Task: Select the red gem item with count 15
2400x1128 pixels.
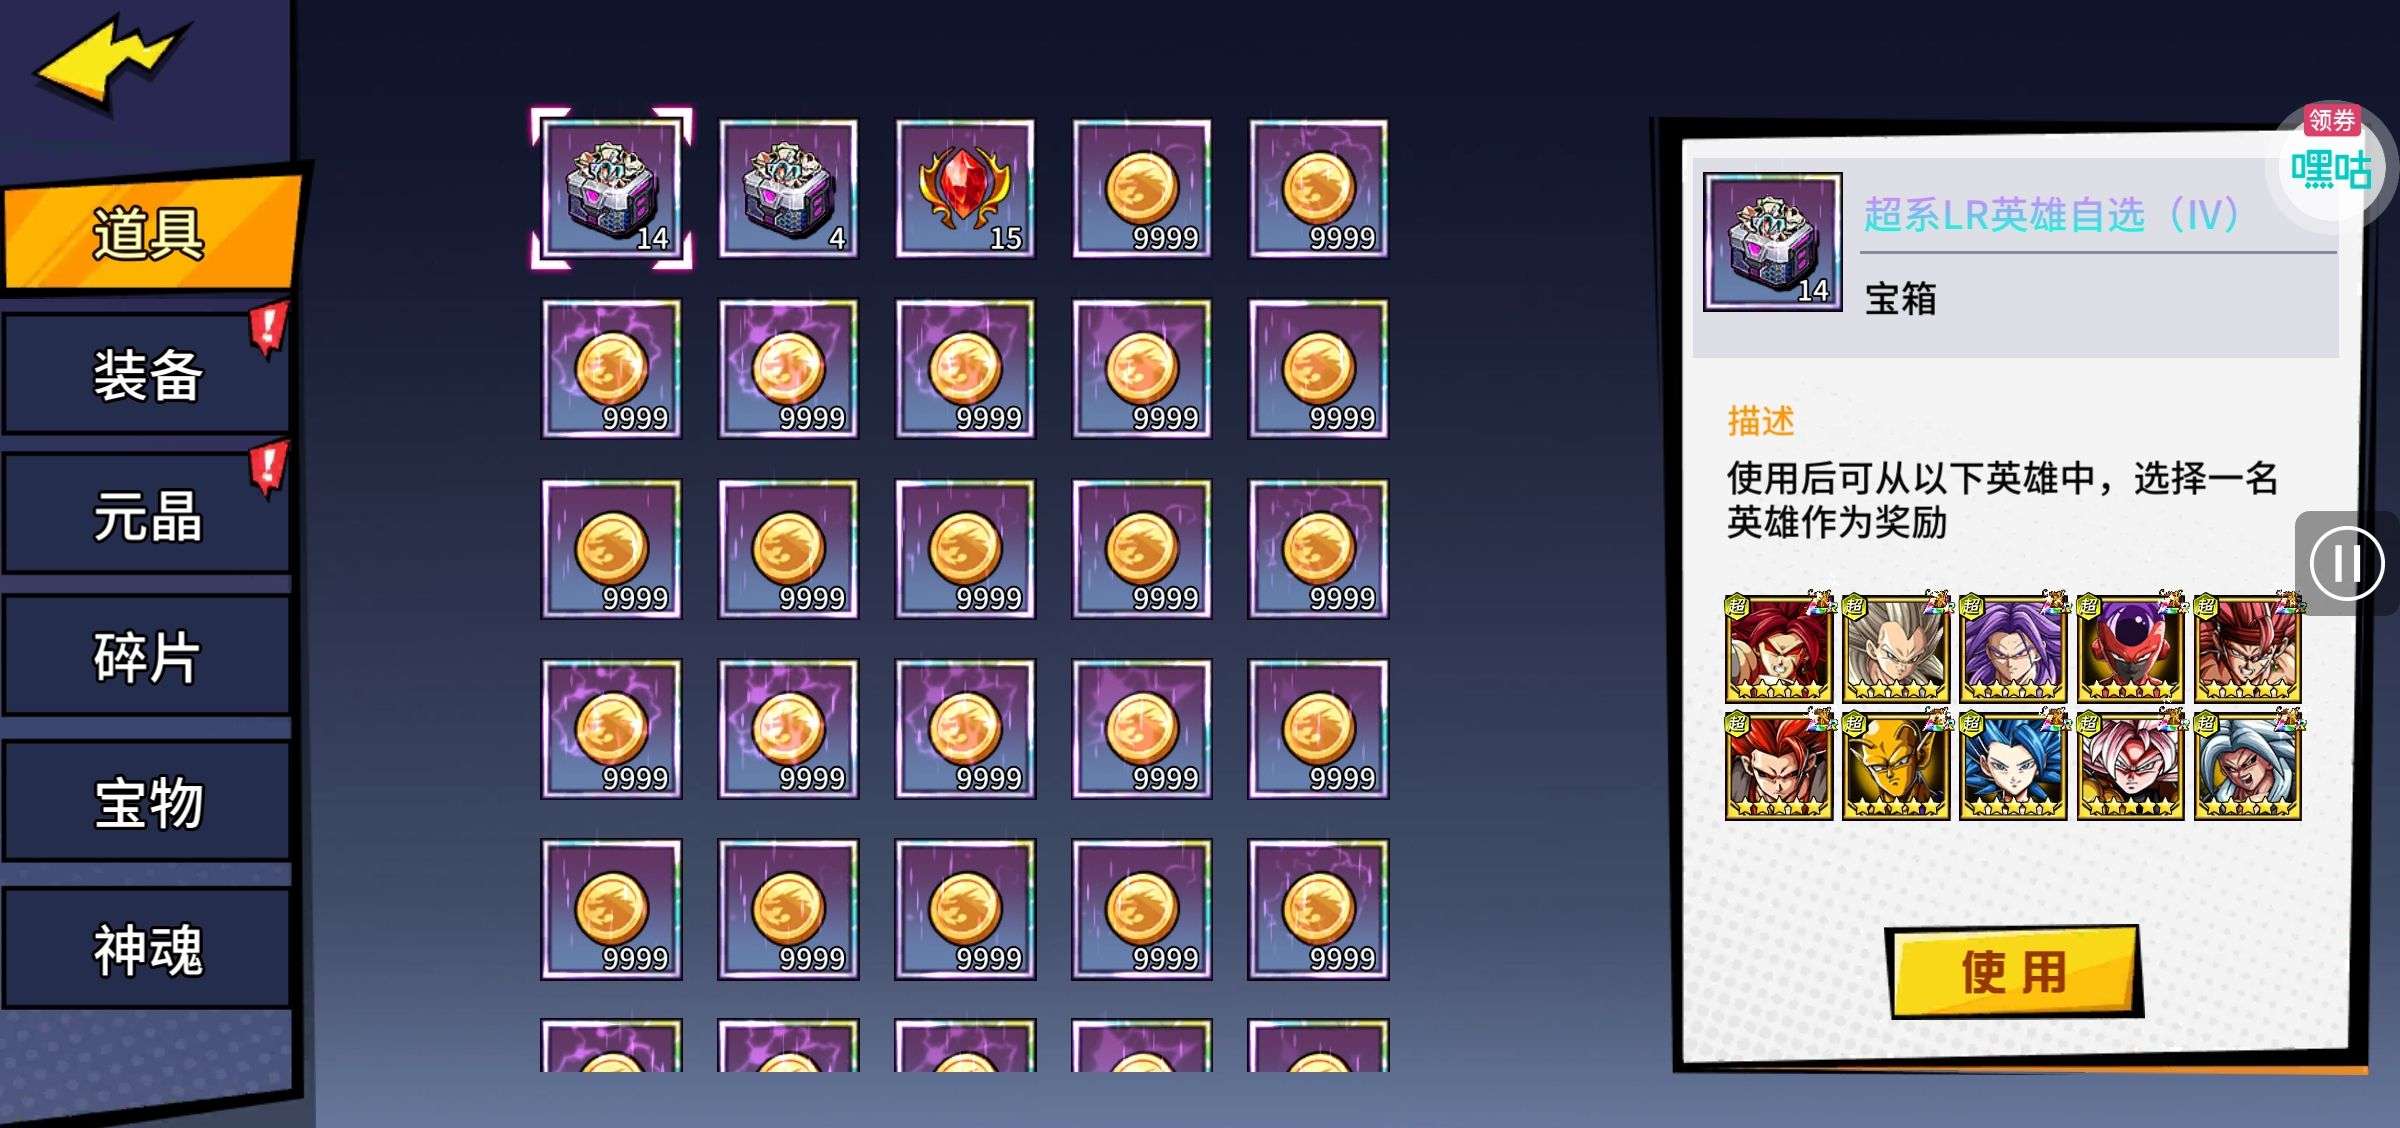Action: [965, 188]
